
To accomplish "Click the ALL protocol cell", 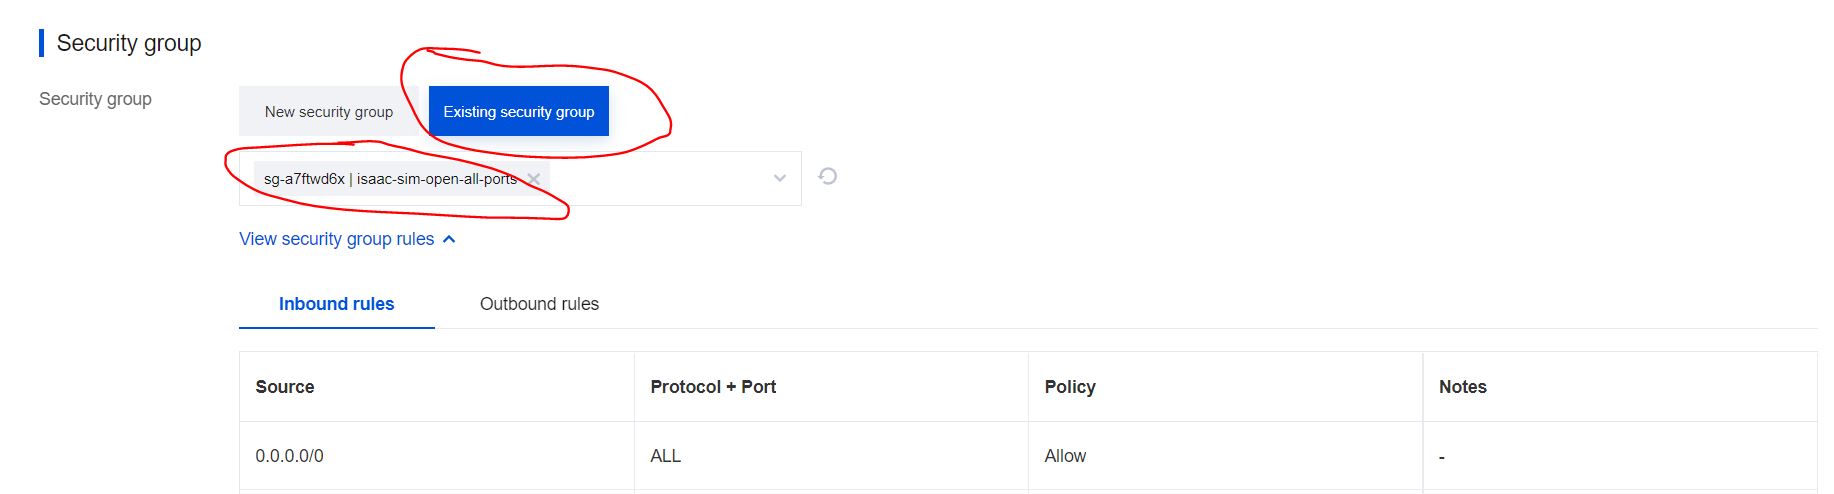I will pyautogui.click(x=665, y=456).
